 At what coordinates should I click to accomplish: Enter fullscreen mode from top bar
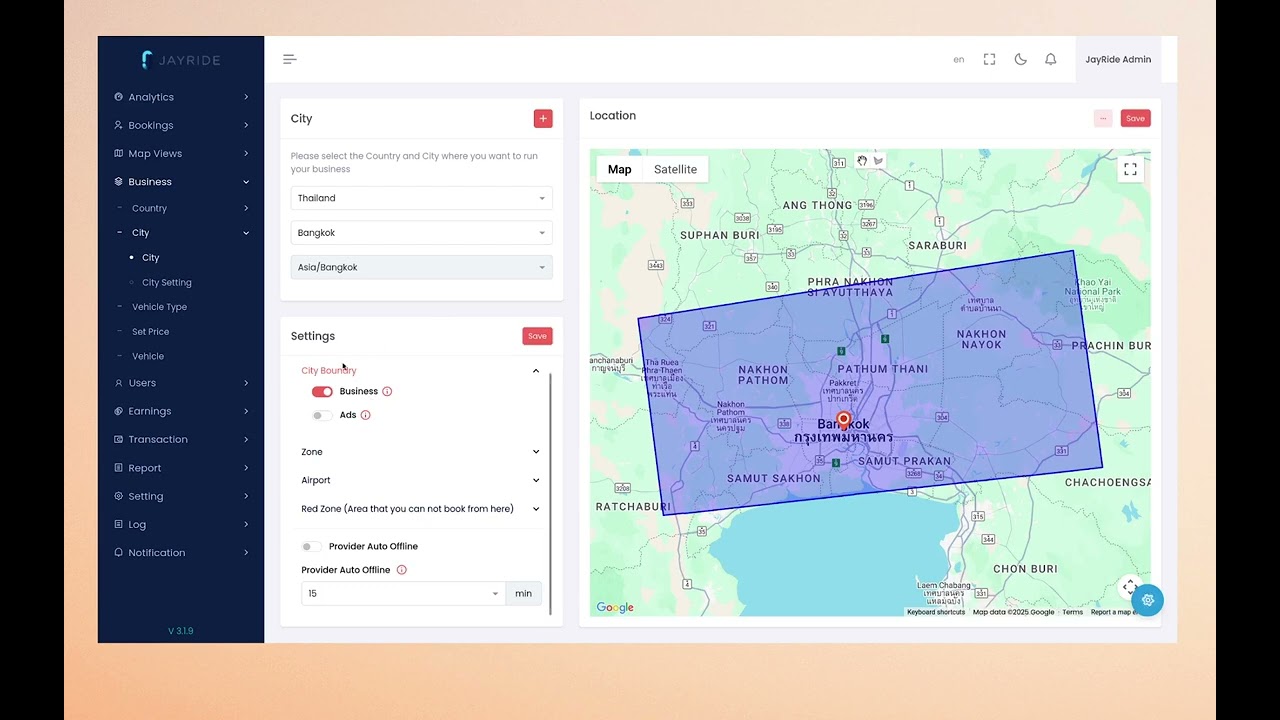click(989, 59)
